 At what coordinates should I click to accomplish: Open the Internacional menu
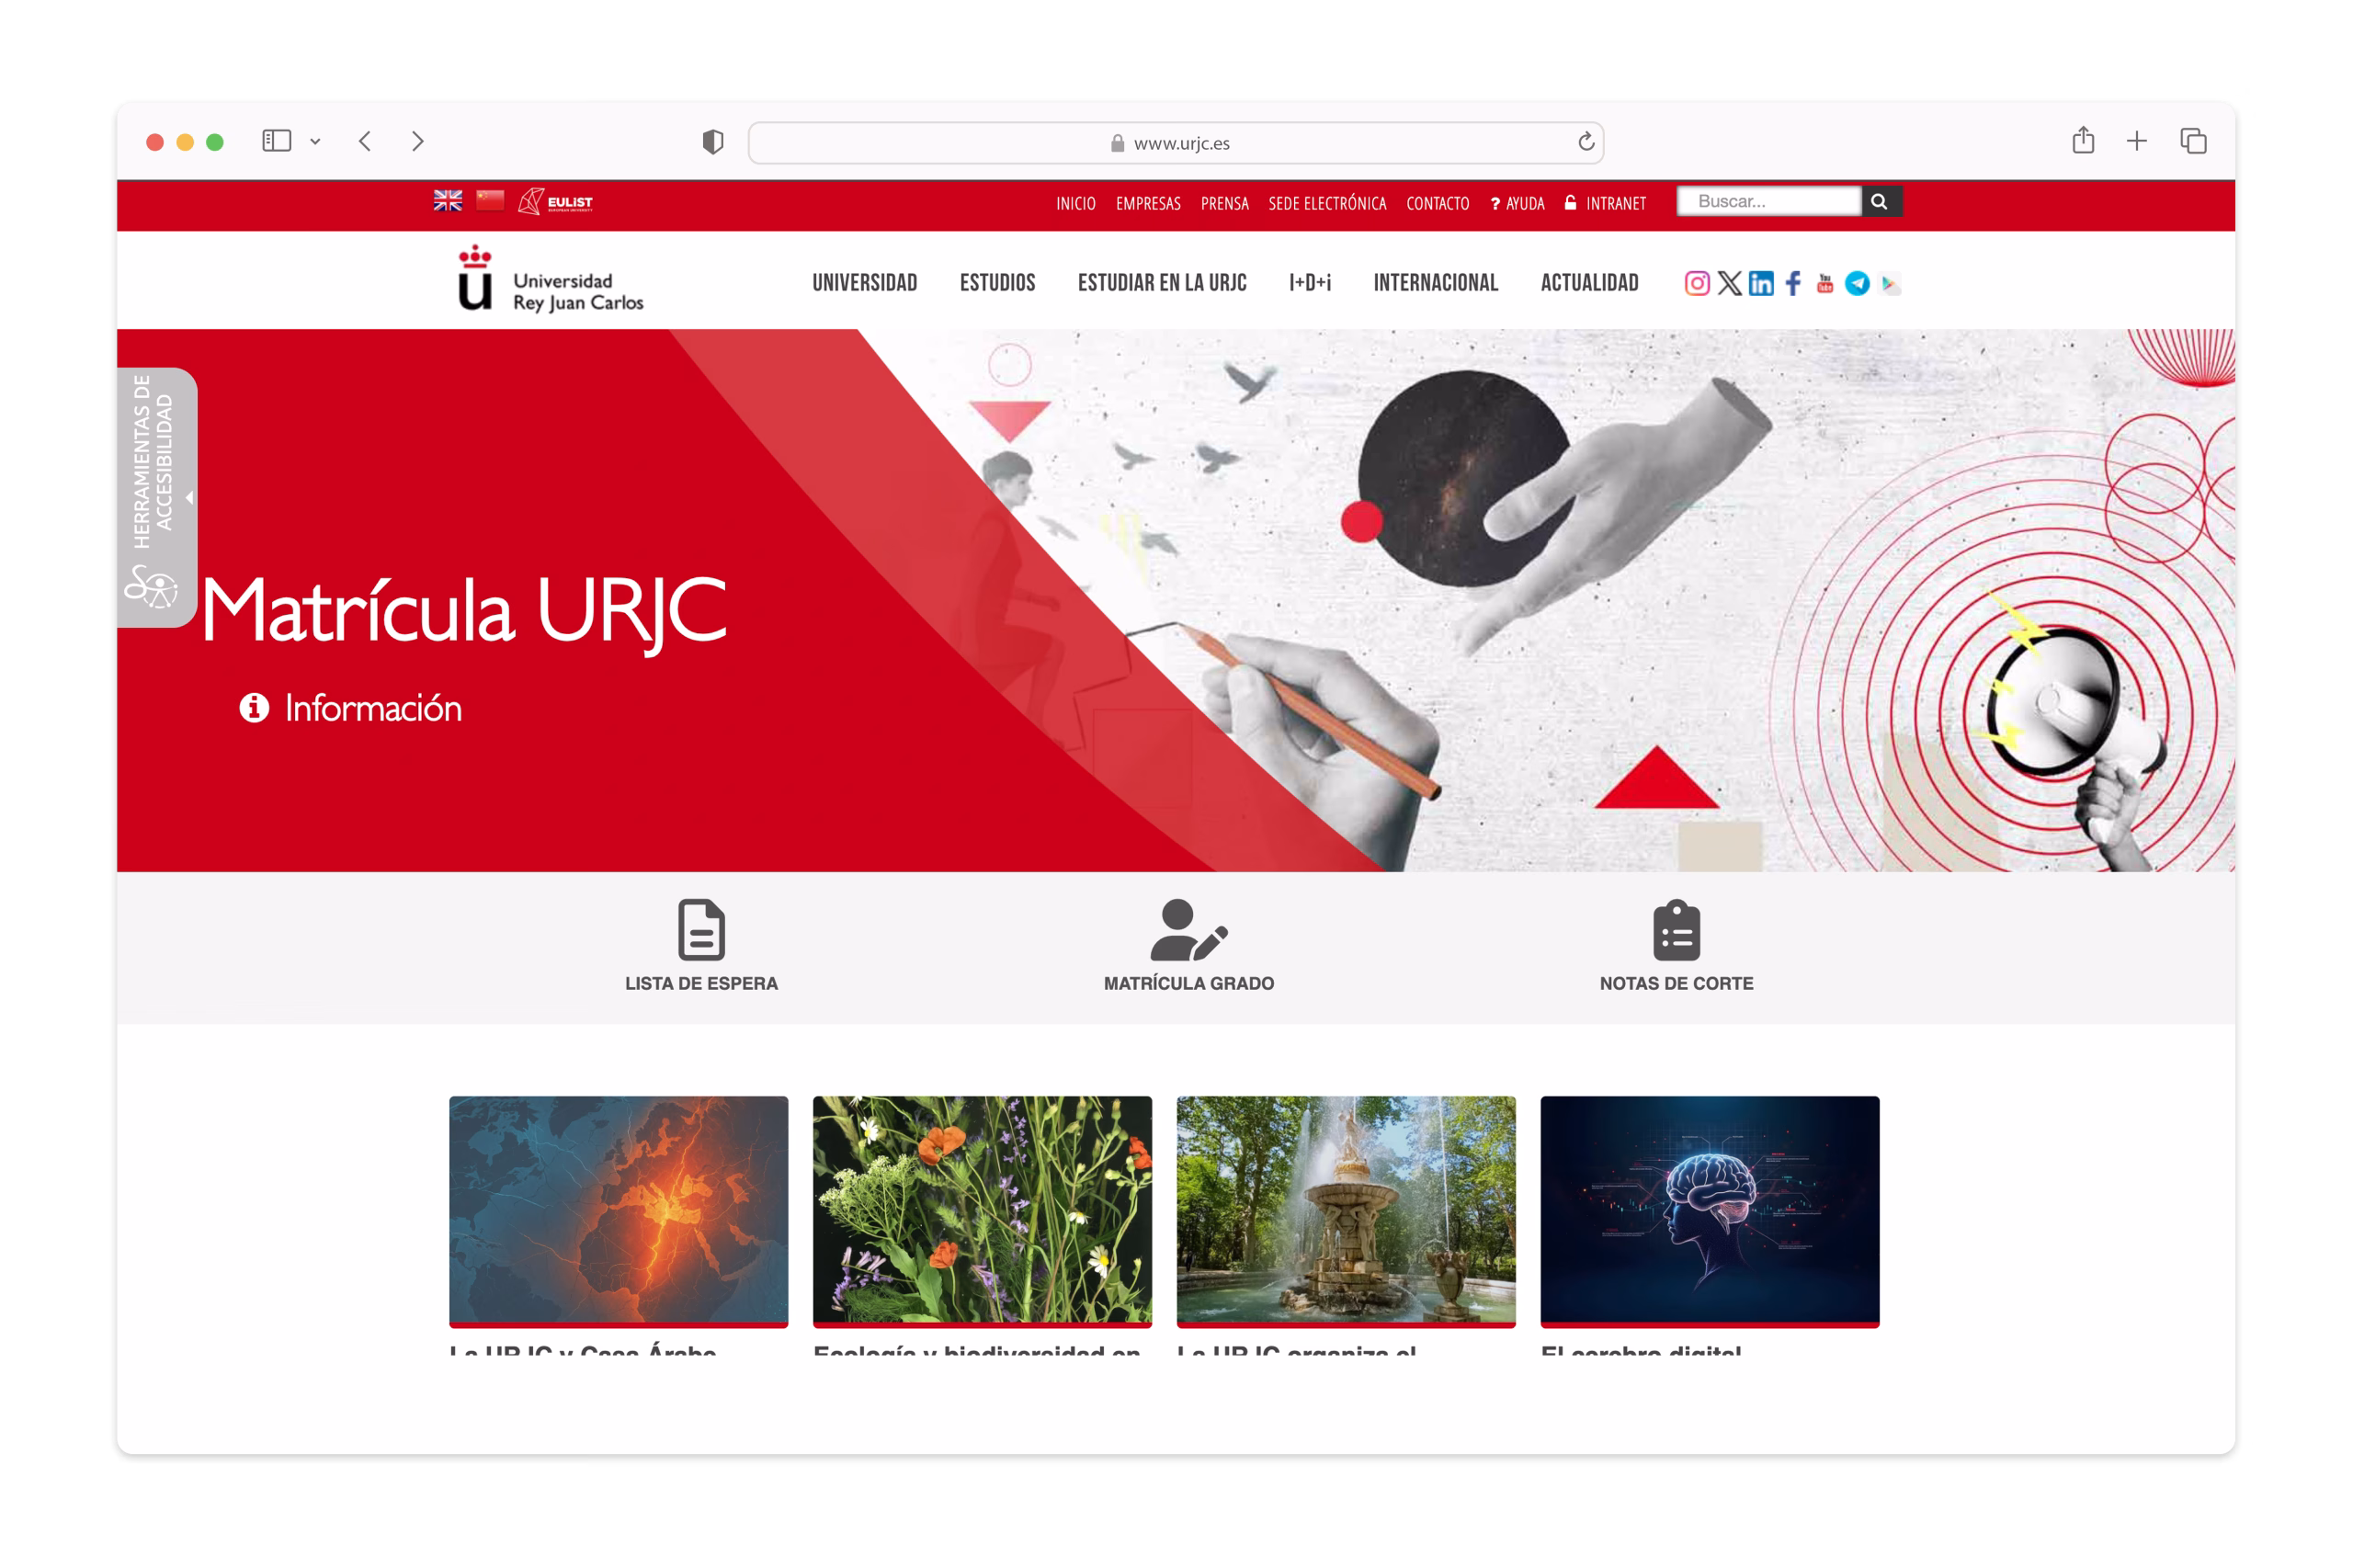pyautogui.click(x=1435, y=283)
